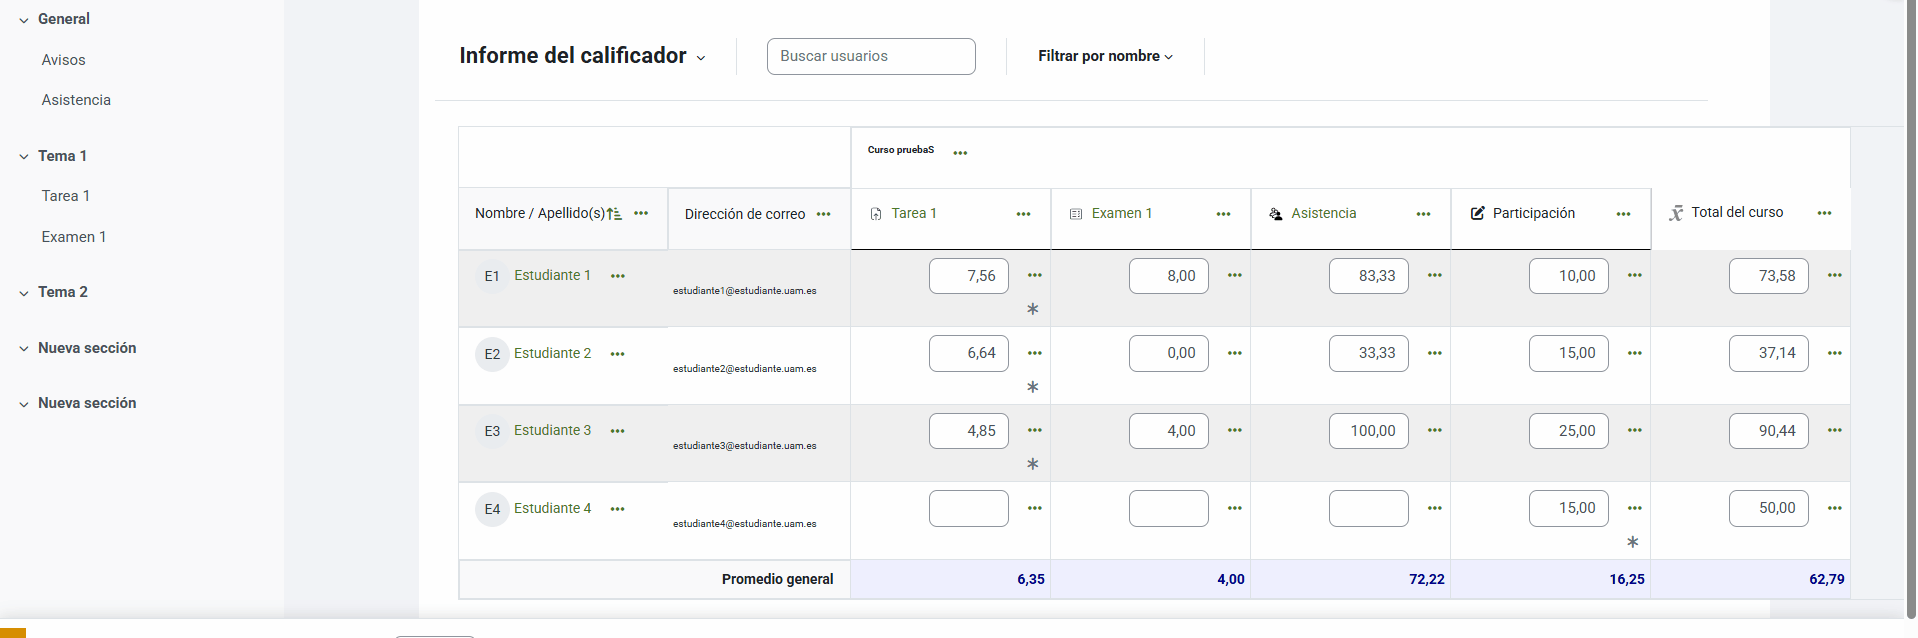The image size is (1918, 638).
Task: Collapse the General section in the course index
Action: pos(24,20)
